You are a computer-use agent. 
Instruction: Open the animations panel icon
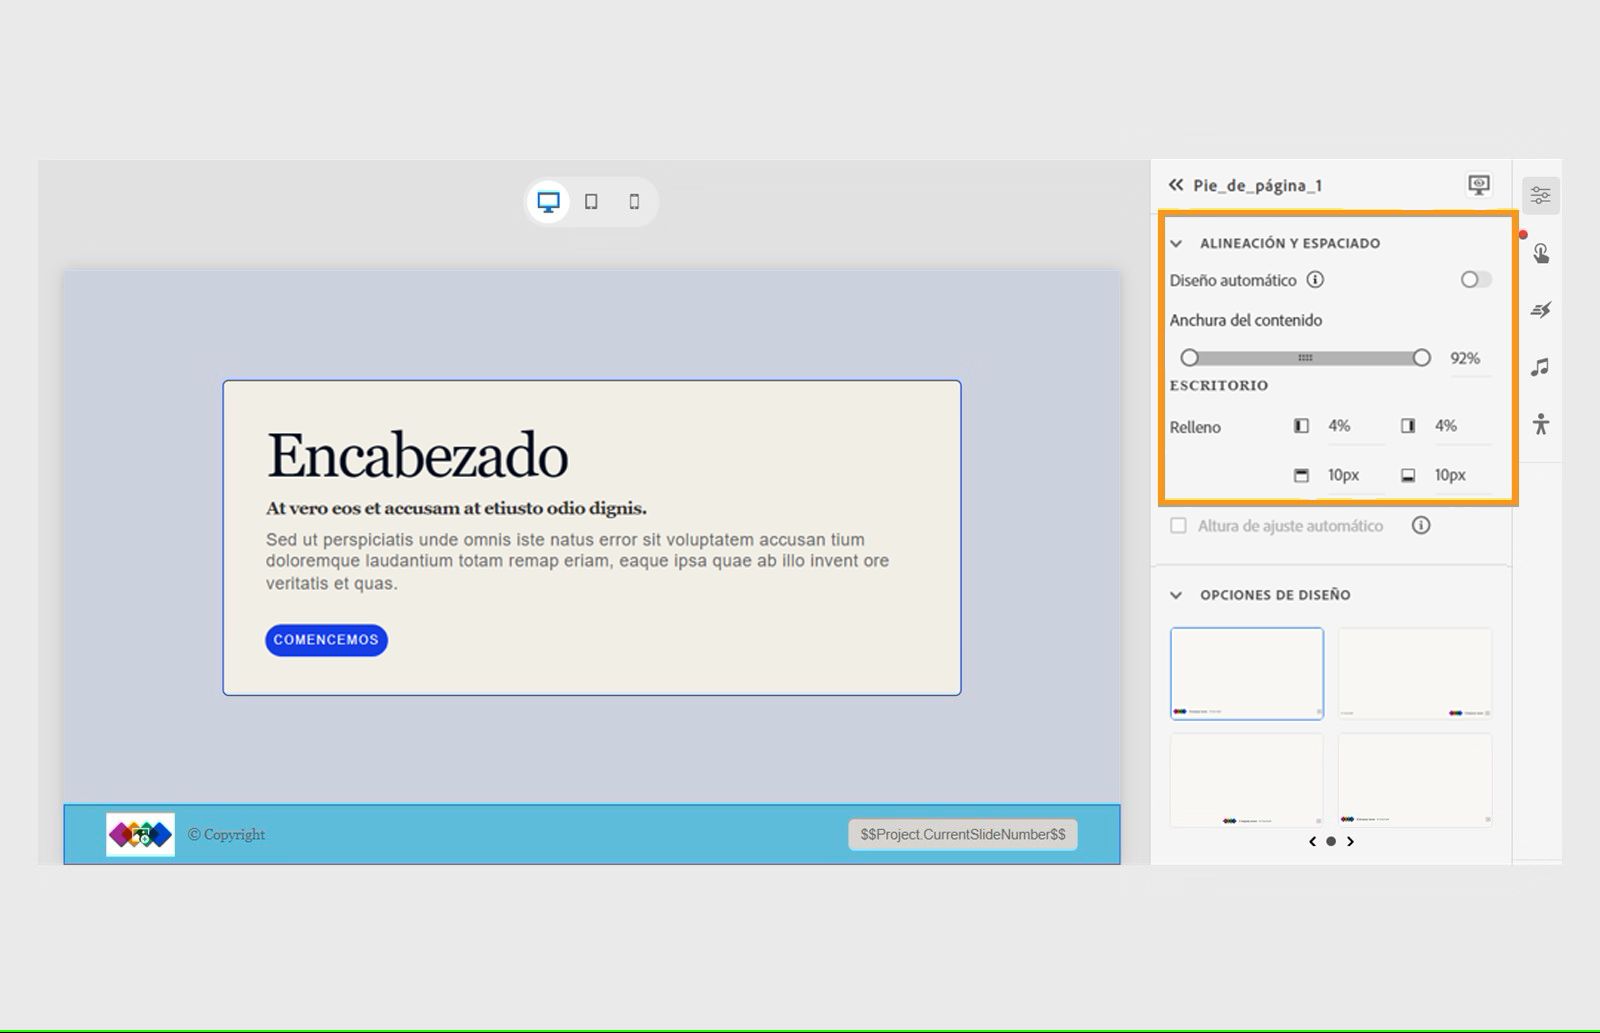pos(1541,310)
